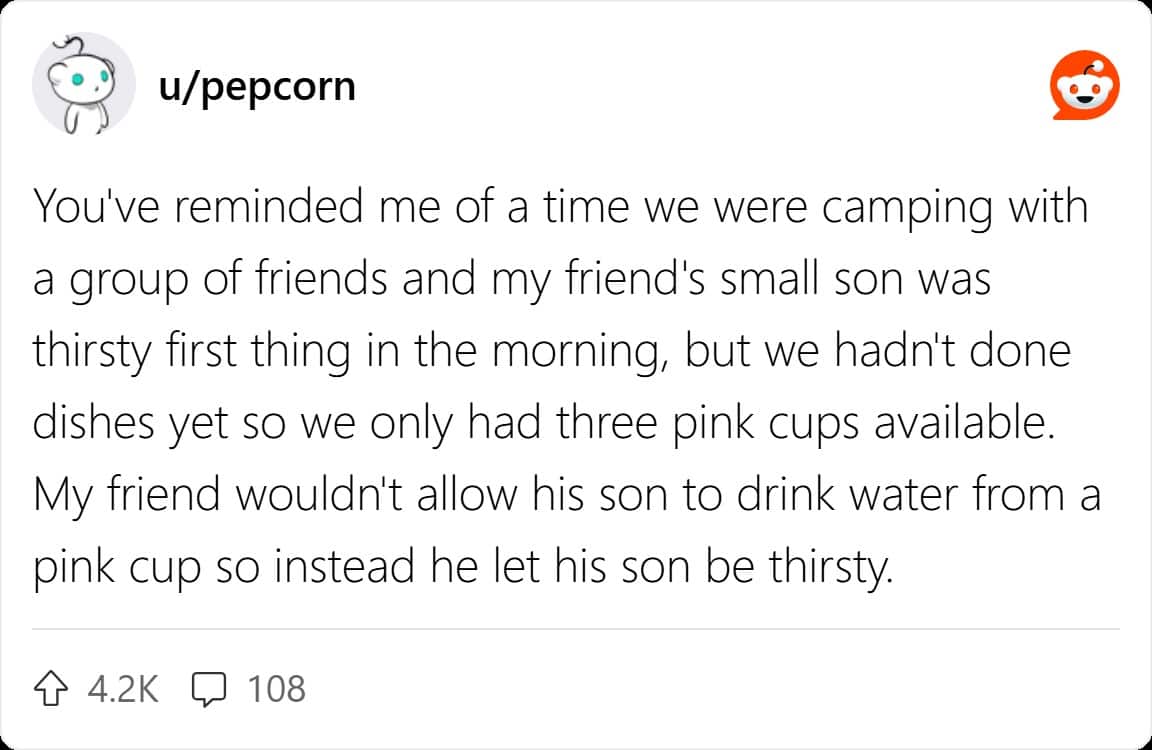Viewport: 1152px width, 750px height.
Task: Toggle the orange logo's active state
Action: coord(1085,83)
